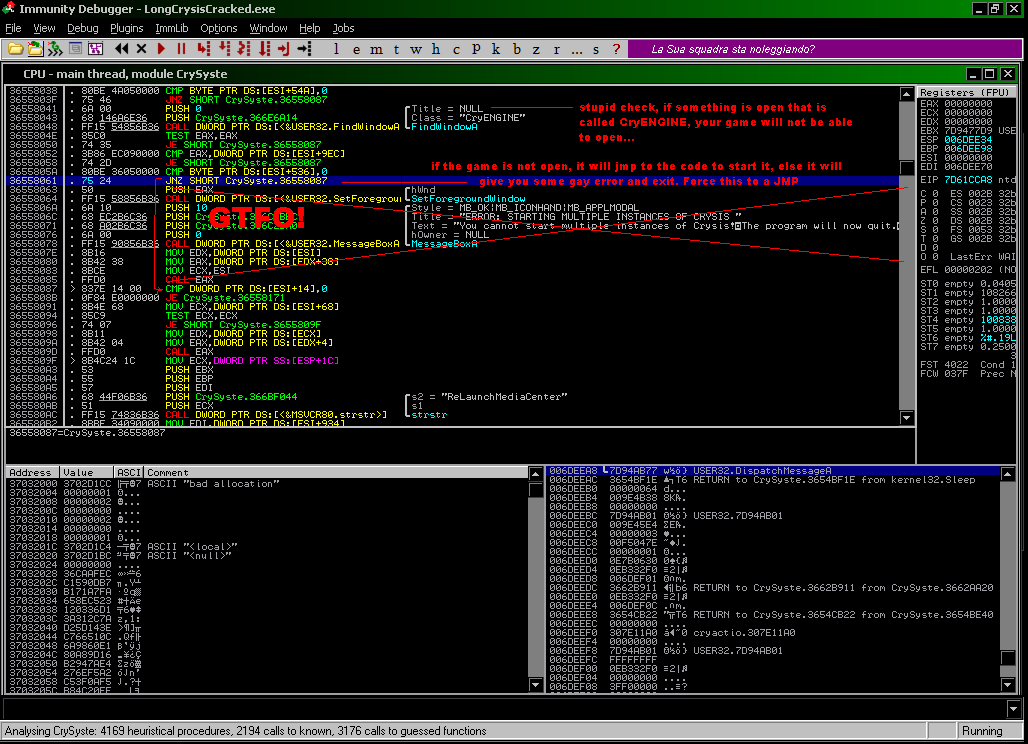Open the Window menu
Screen dimensions: 1028x744
click(268, 28)
